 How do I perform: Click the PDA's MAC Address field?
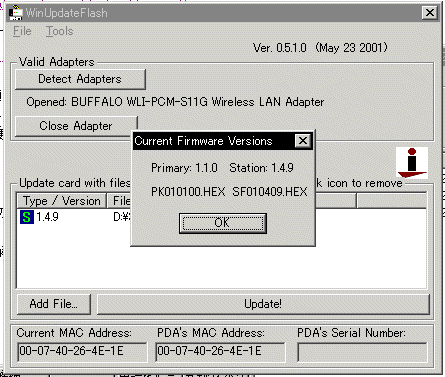click(220, 352)
